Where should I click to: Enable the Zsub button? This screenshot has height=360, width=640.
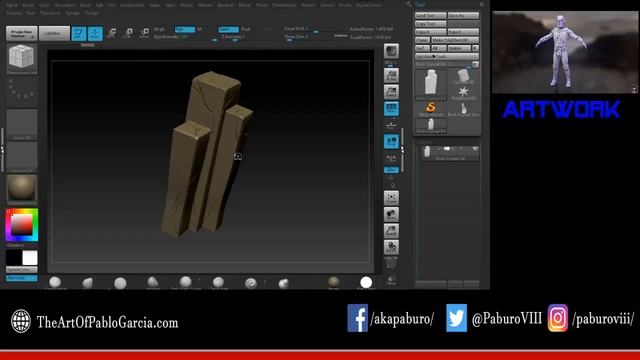[246, 29]
